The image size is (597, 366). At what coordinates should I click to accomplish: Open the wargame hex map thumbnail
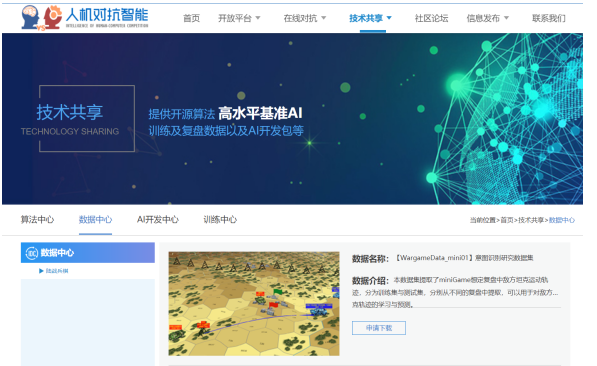point(254,304)
